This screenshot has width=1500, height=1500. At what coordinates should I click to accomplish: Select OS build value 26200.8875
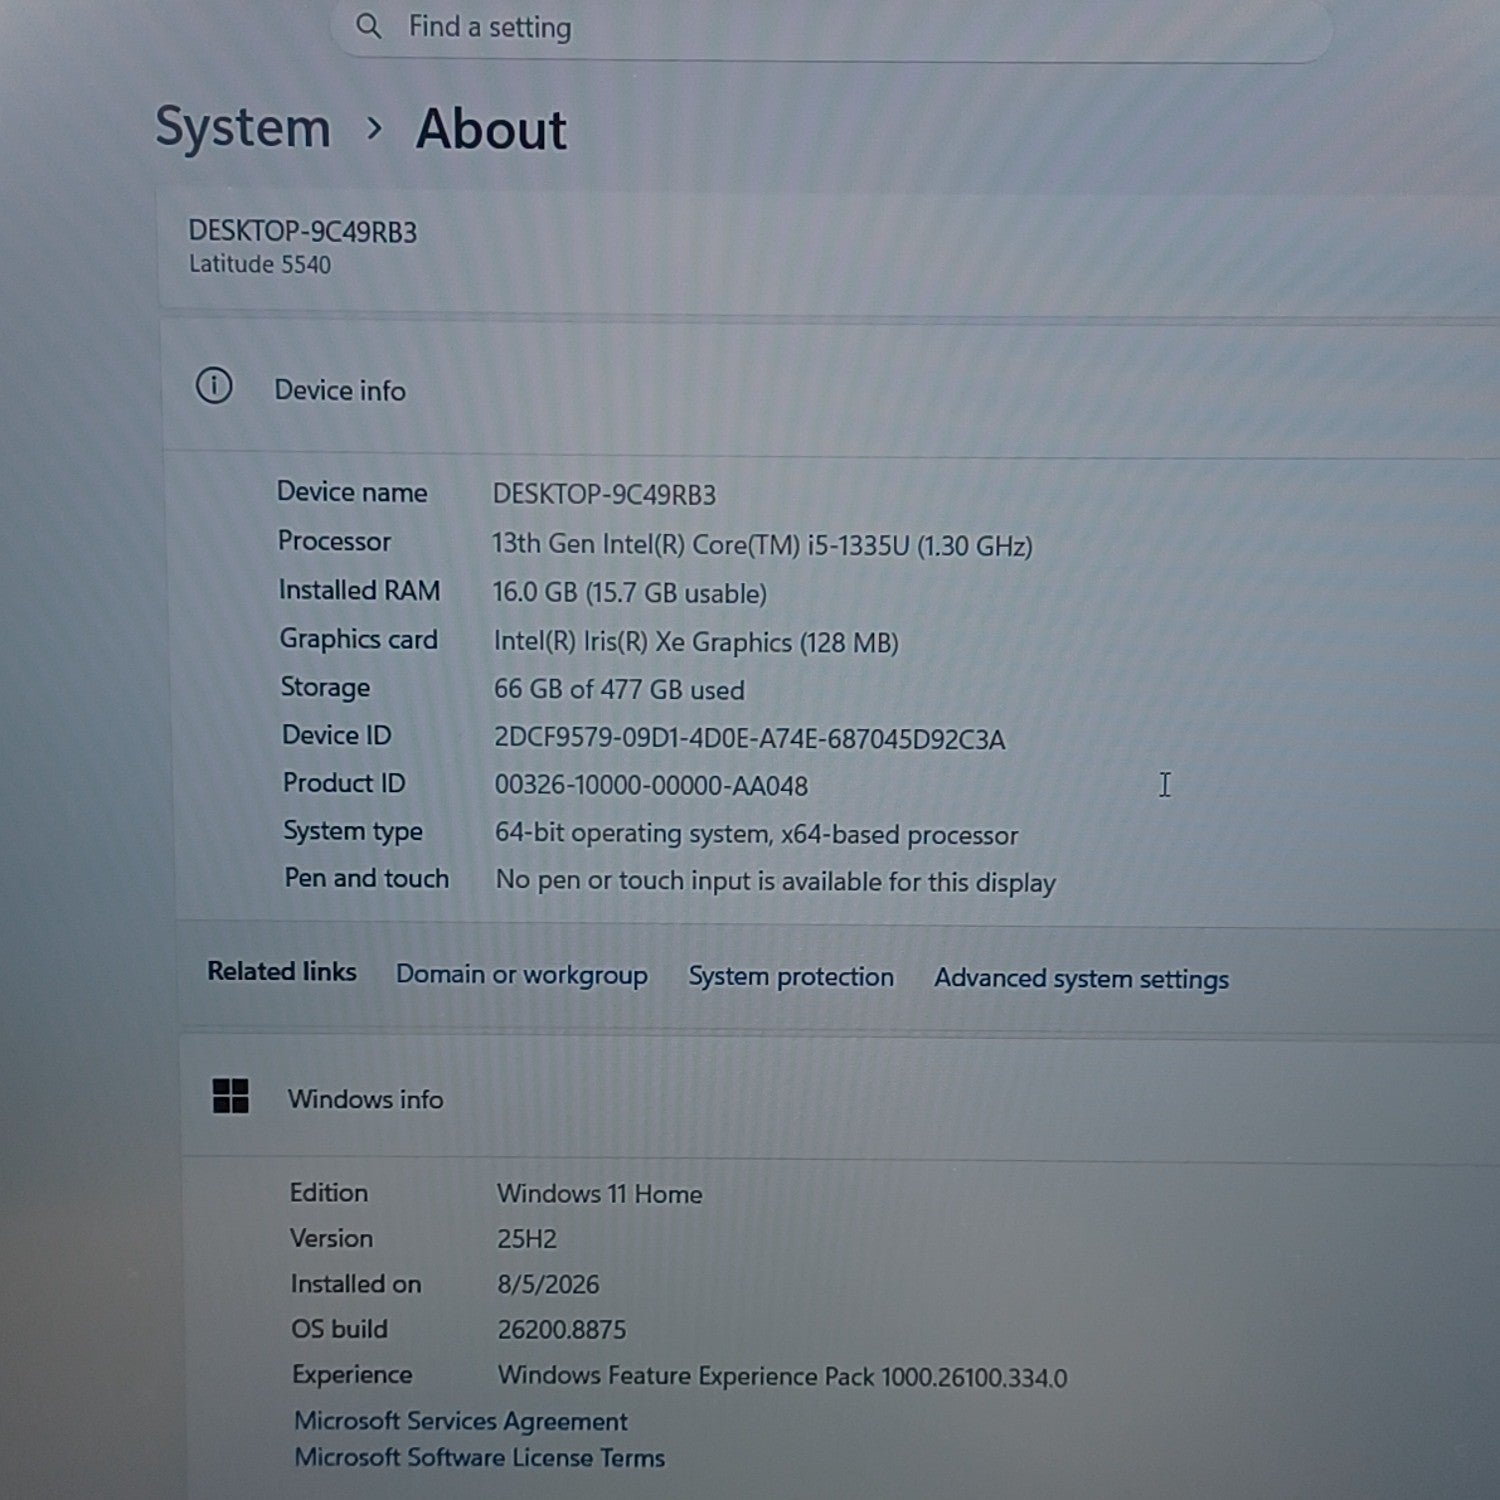[562, 1330]
